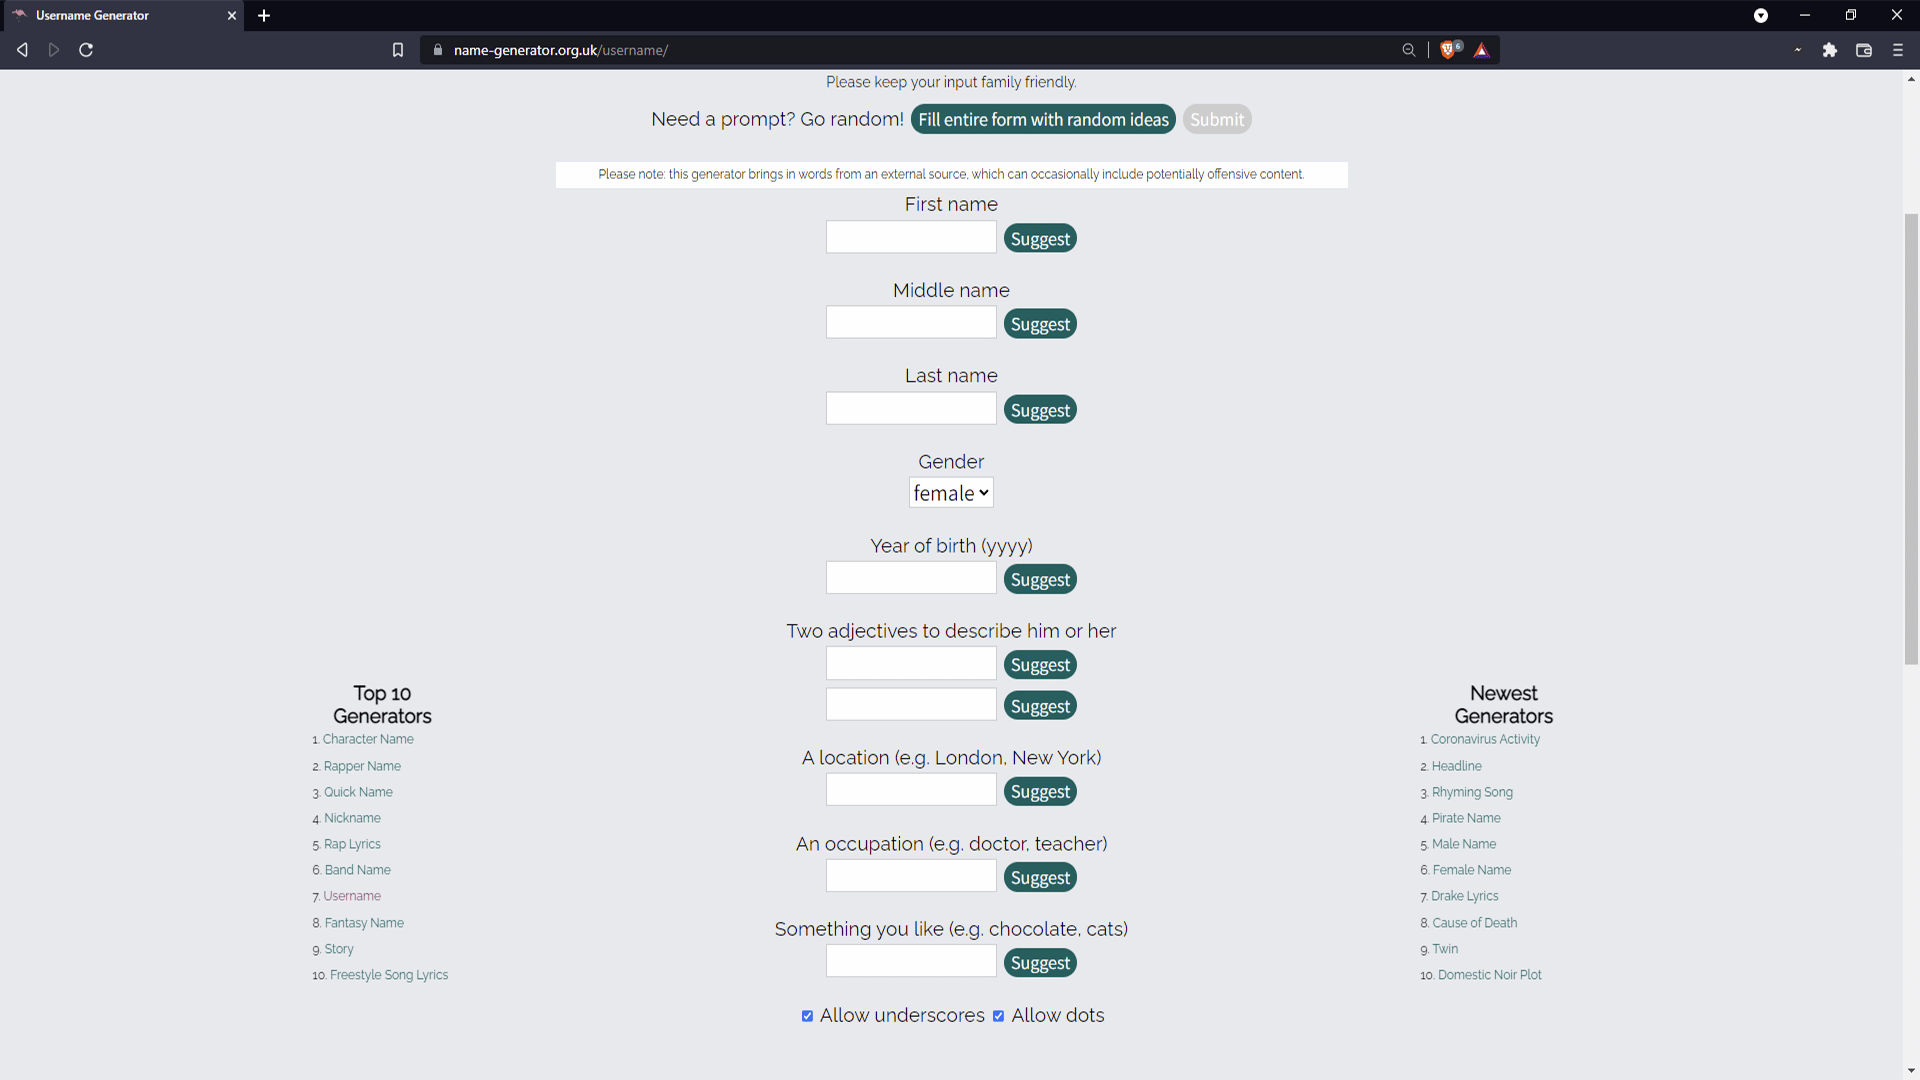Open the Freestyle Song Lyrics link

click(389, 975)
